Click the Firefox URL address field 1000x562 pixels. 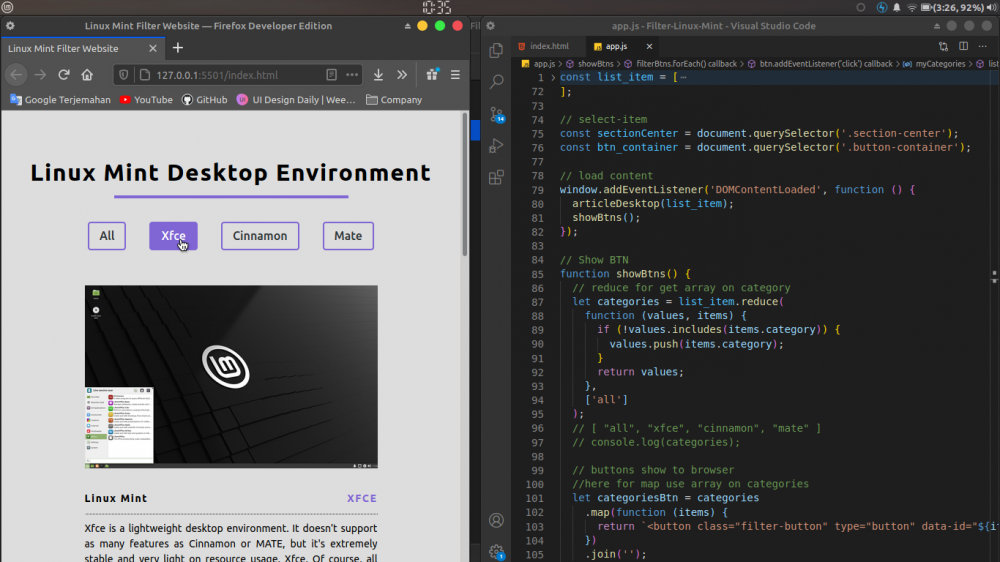tap(236, 75)
